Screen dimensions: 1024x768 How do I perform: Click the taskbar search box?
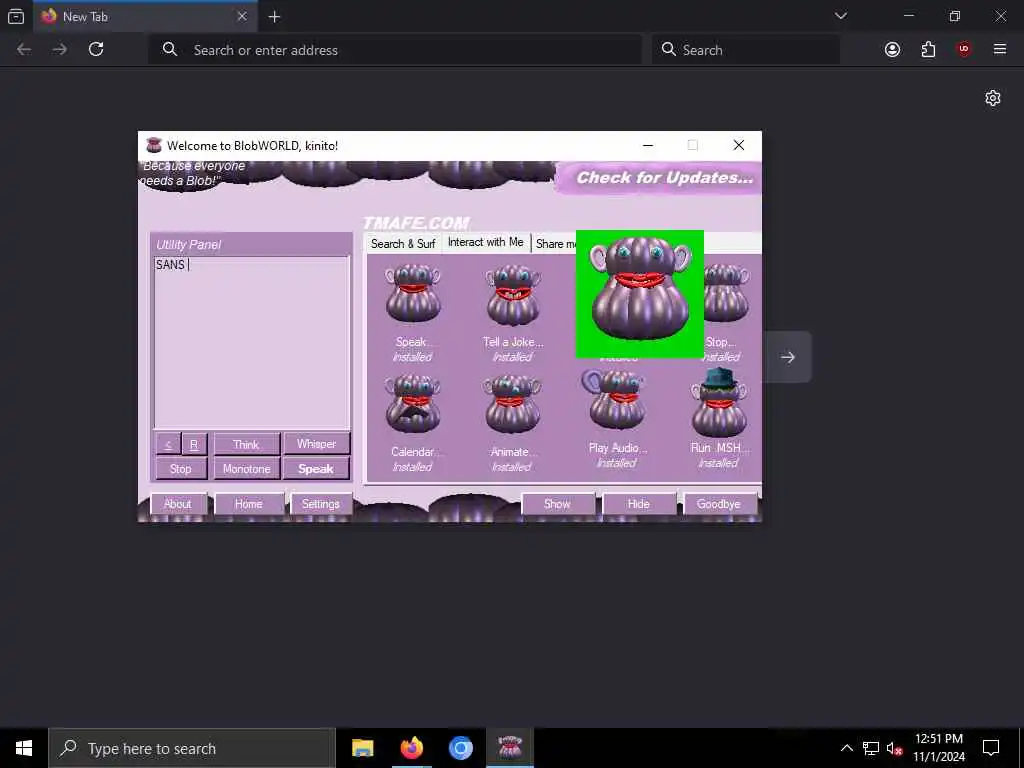(x=192, y=748)
